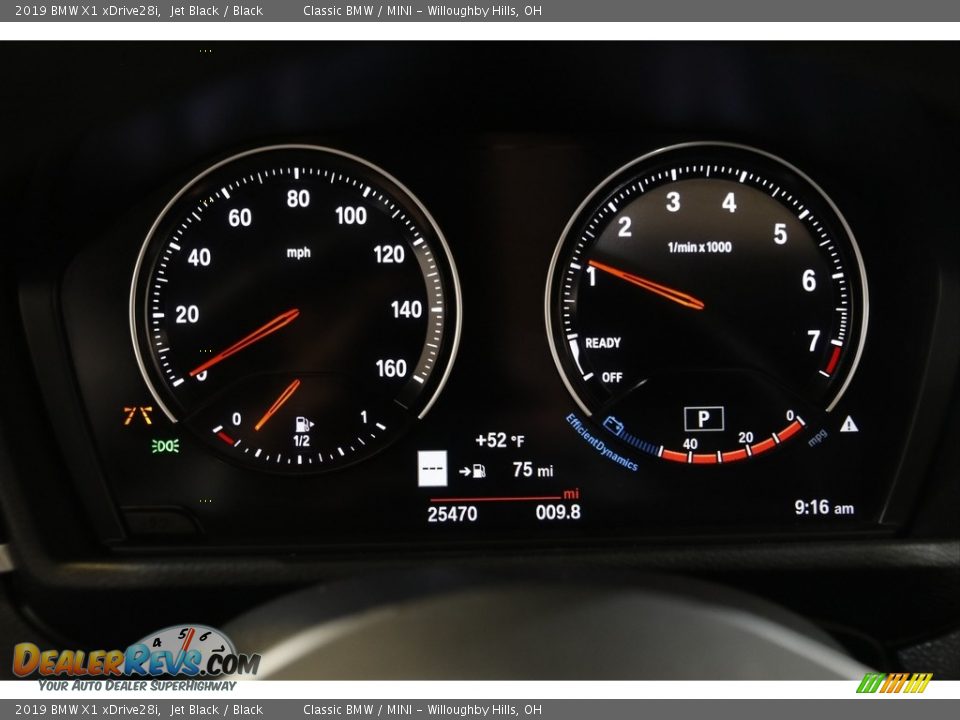Click the footer caption "Jet Black / Black"
Image resolution: width=960 pixels, height=720 pixels.
click(x=216, y=710)
